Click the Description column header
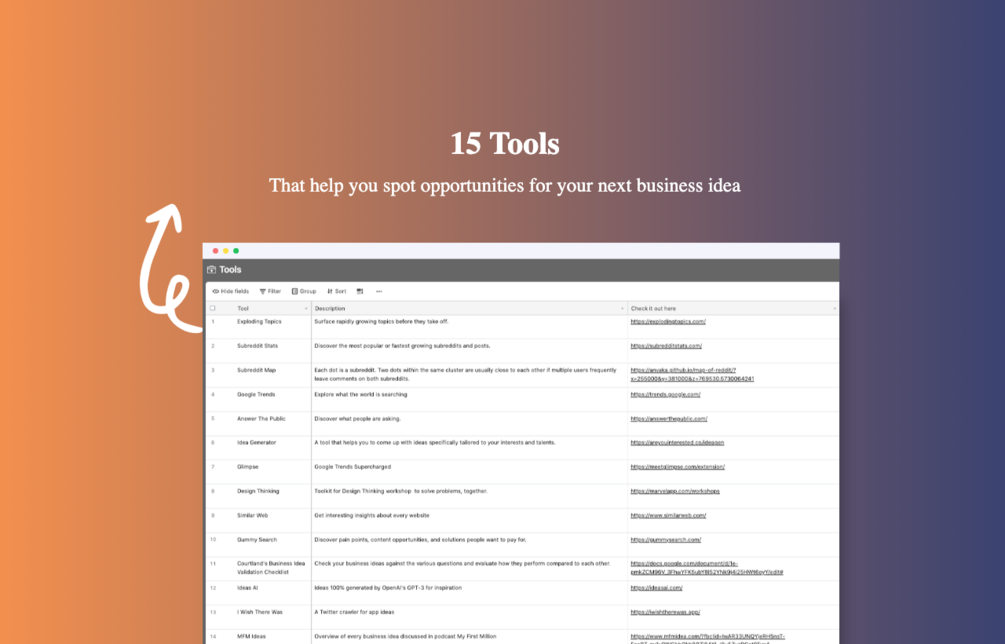Viewport: 1005px width, 644px height. [470, 308]
